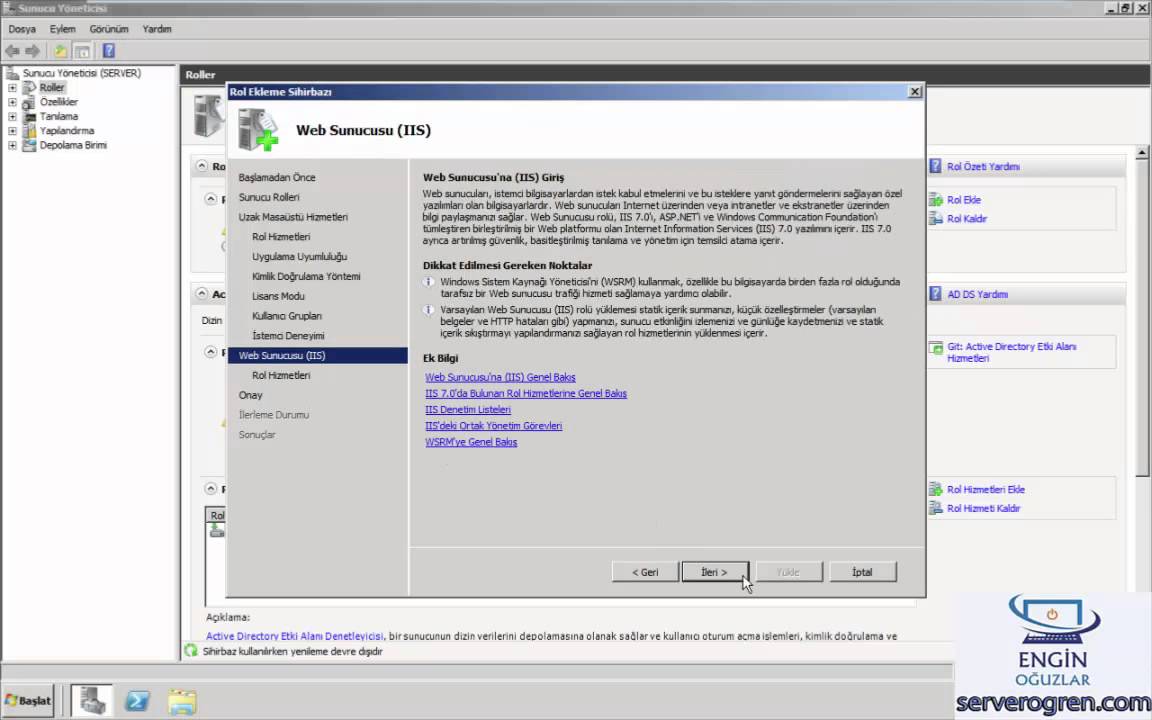Click the Depolama Birimi tree icon
Screen dimensions: 1152x720
29,145
